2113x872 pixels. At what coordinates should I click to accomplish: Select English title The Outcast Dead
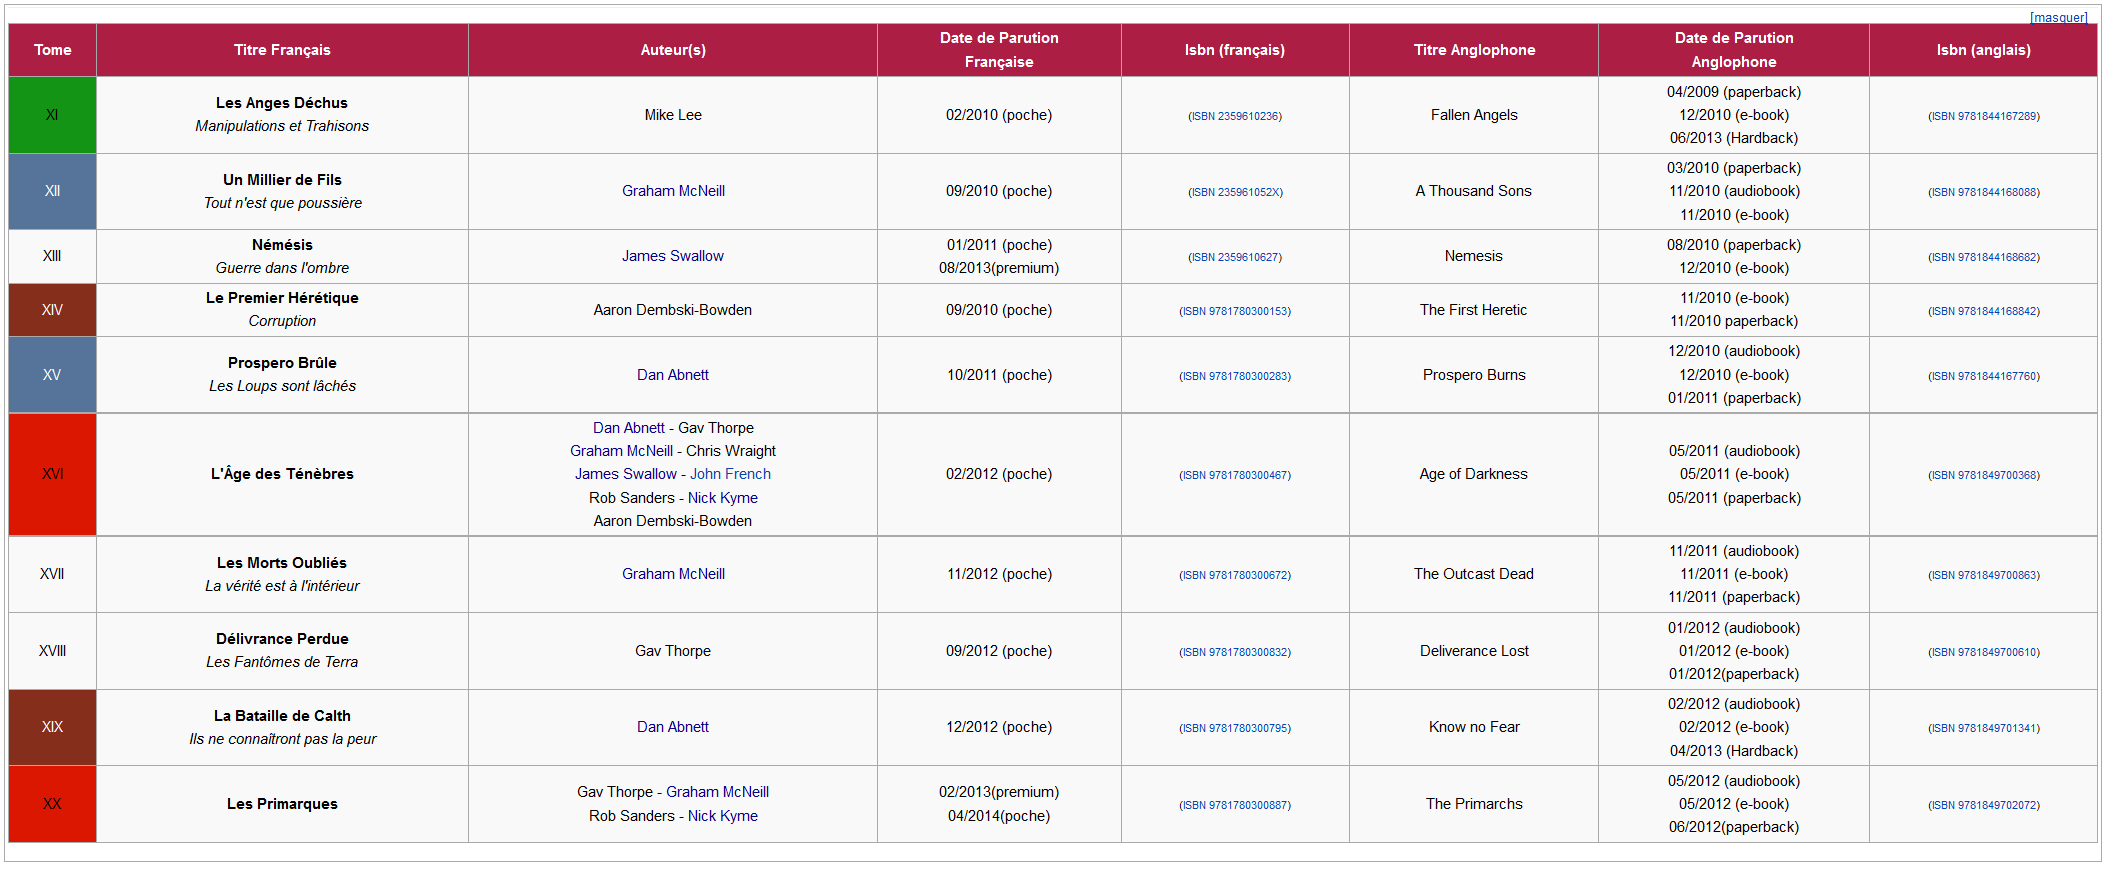(1474, 574)
